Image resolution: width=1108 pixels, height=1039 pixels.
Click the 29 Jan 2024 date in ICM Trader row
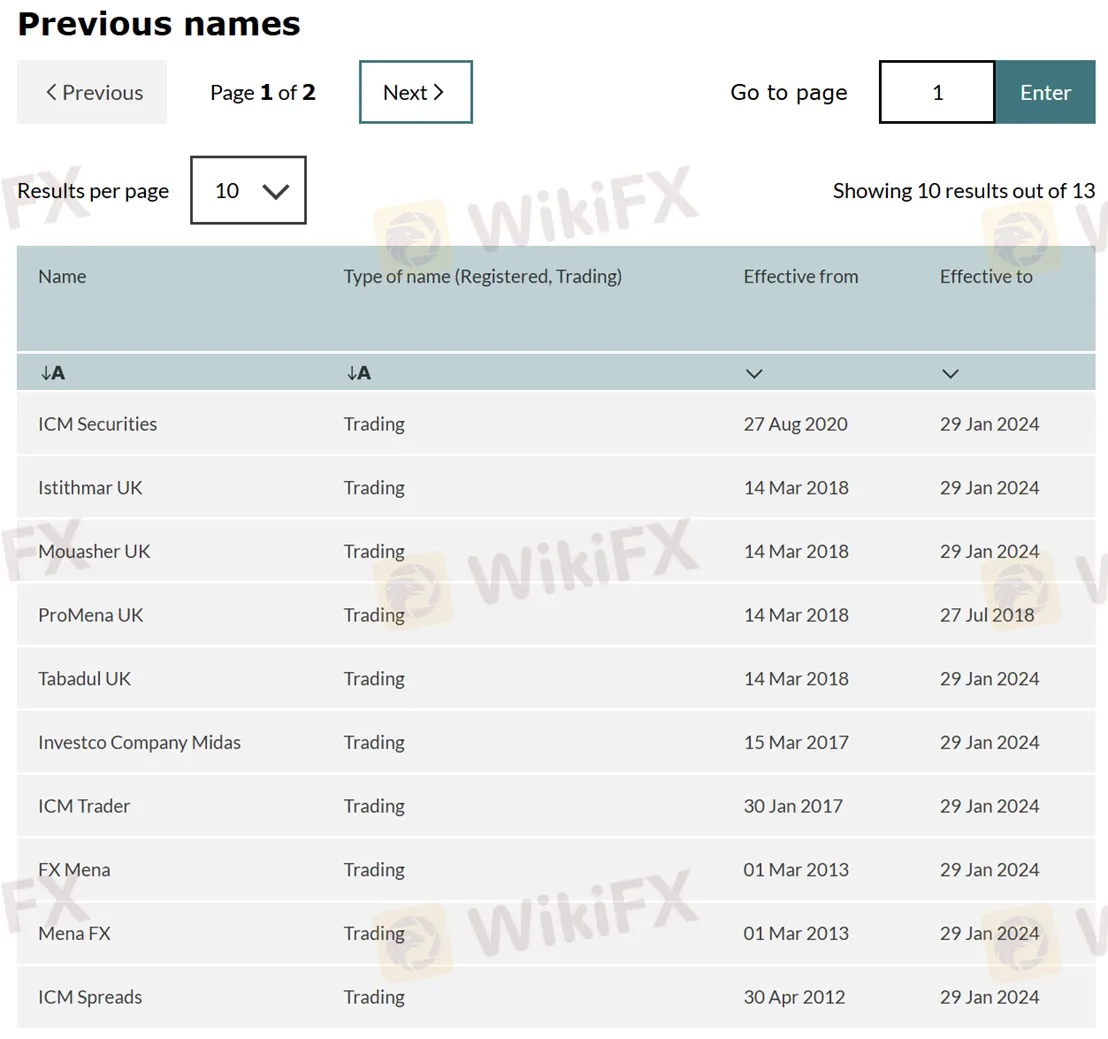point(989,806)
